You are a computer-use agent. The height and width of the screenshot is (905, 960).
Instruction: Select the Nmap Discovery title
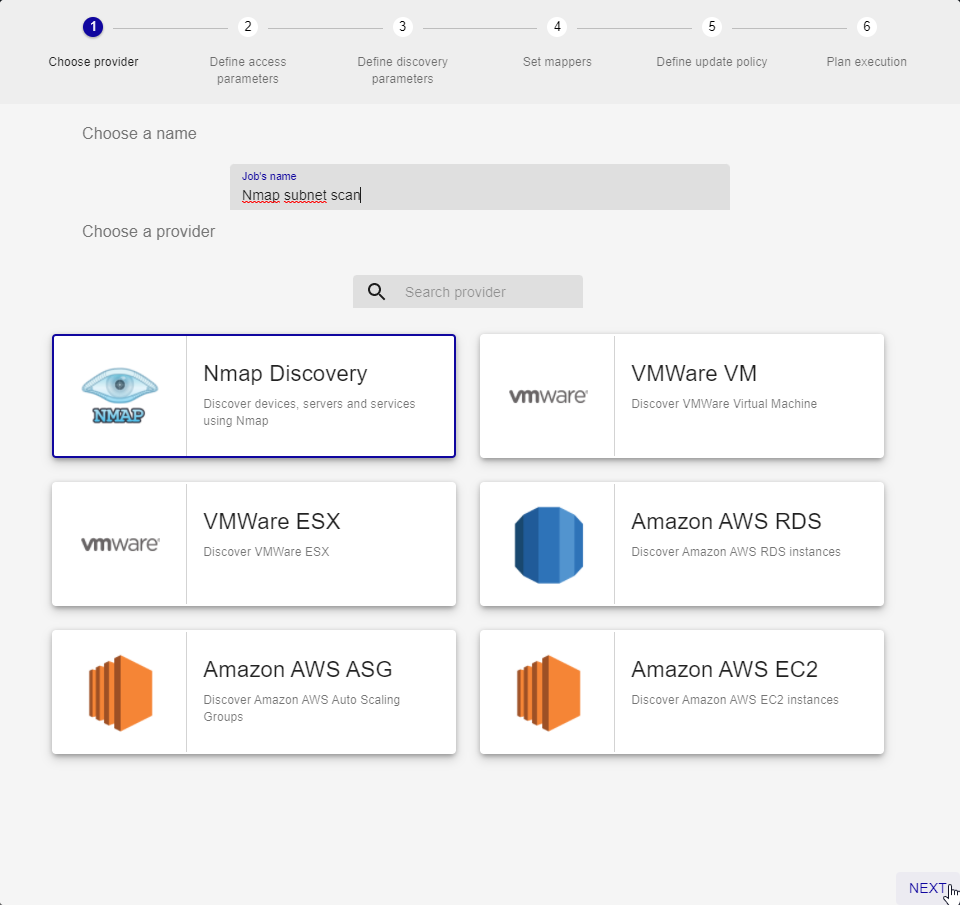pyautogui.click(x=285, y=374)
